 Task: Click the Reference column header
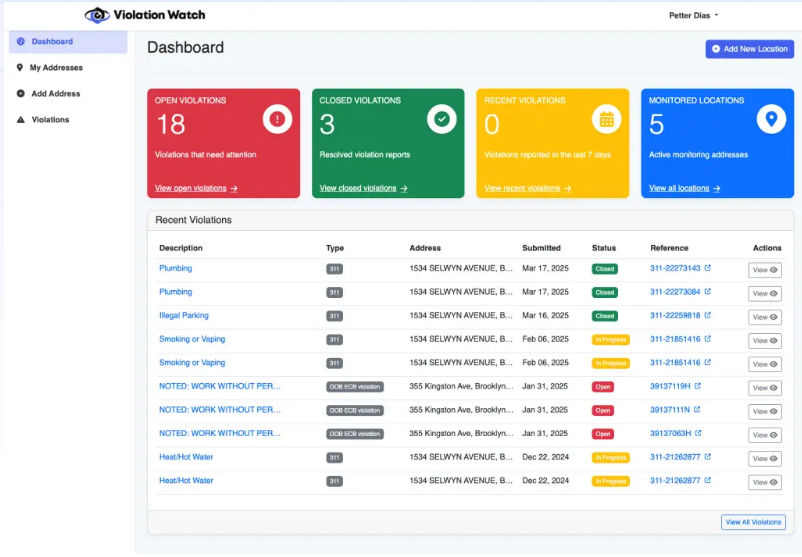669,248
